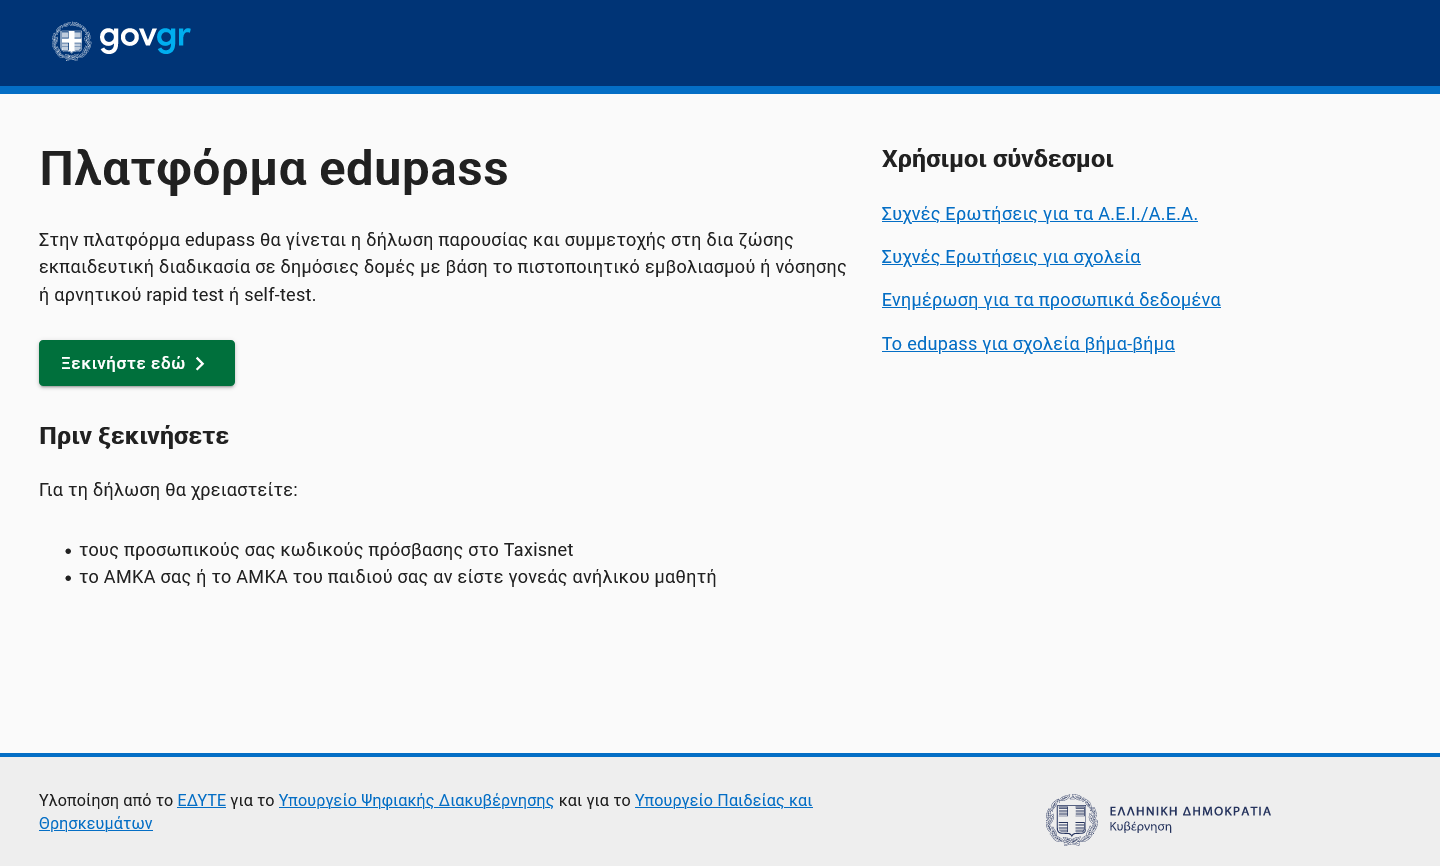Click the Ξεκινήστε εδώ green button
The image size is (1440, 866).
pos(137,363)
